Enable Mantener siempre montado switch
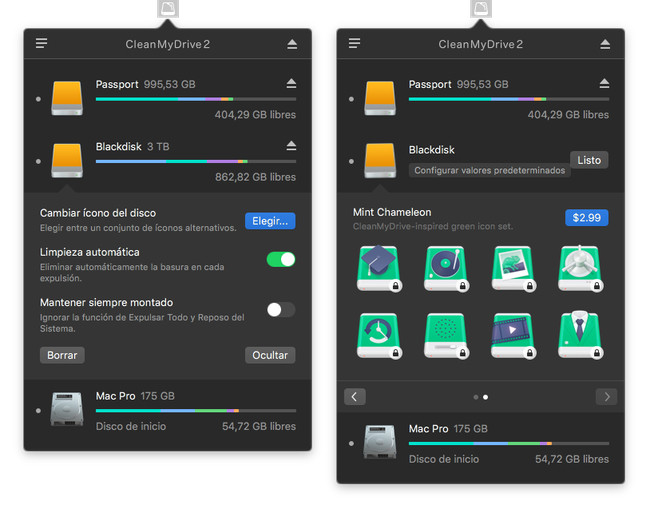The width and height of the screenshot is (650, 525). coord(281,309)
